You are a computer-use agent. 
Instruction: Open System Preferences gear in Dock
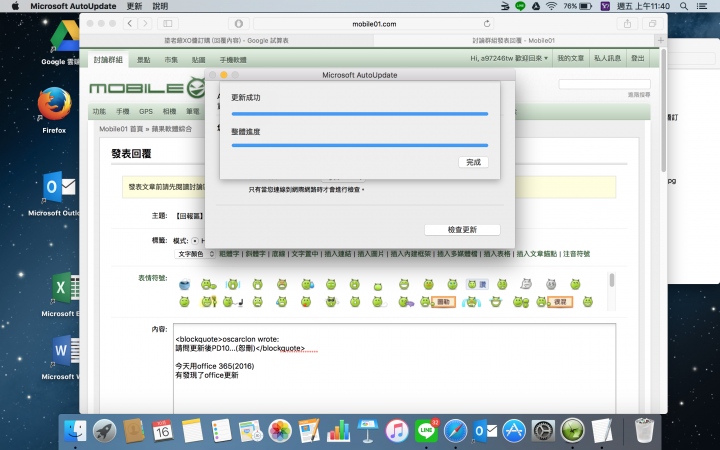(543, 431)
